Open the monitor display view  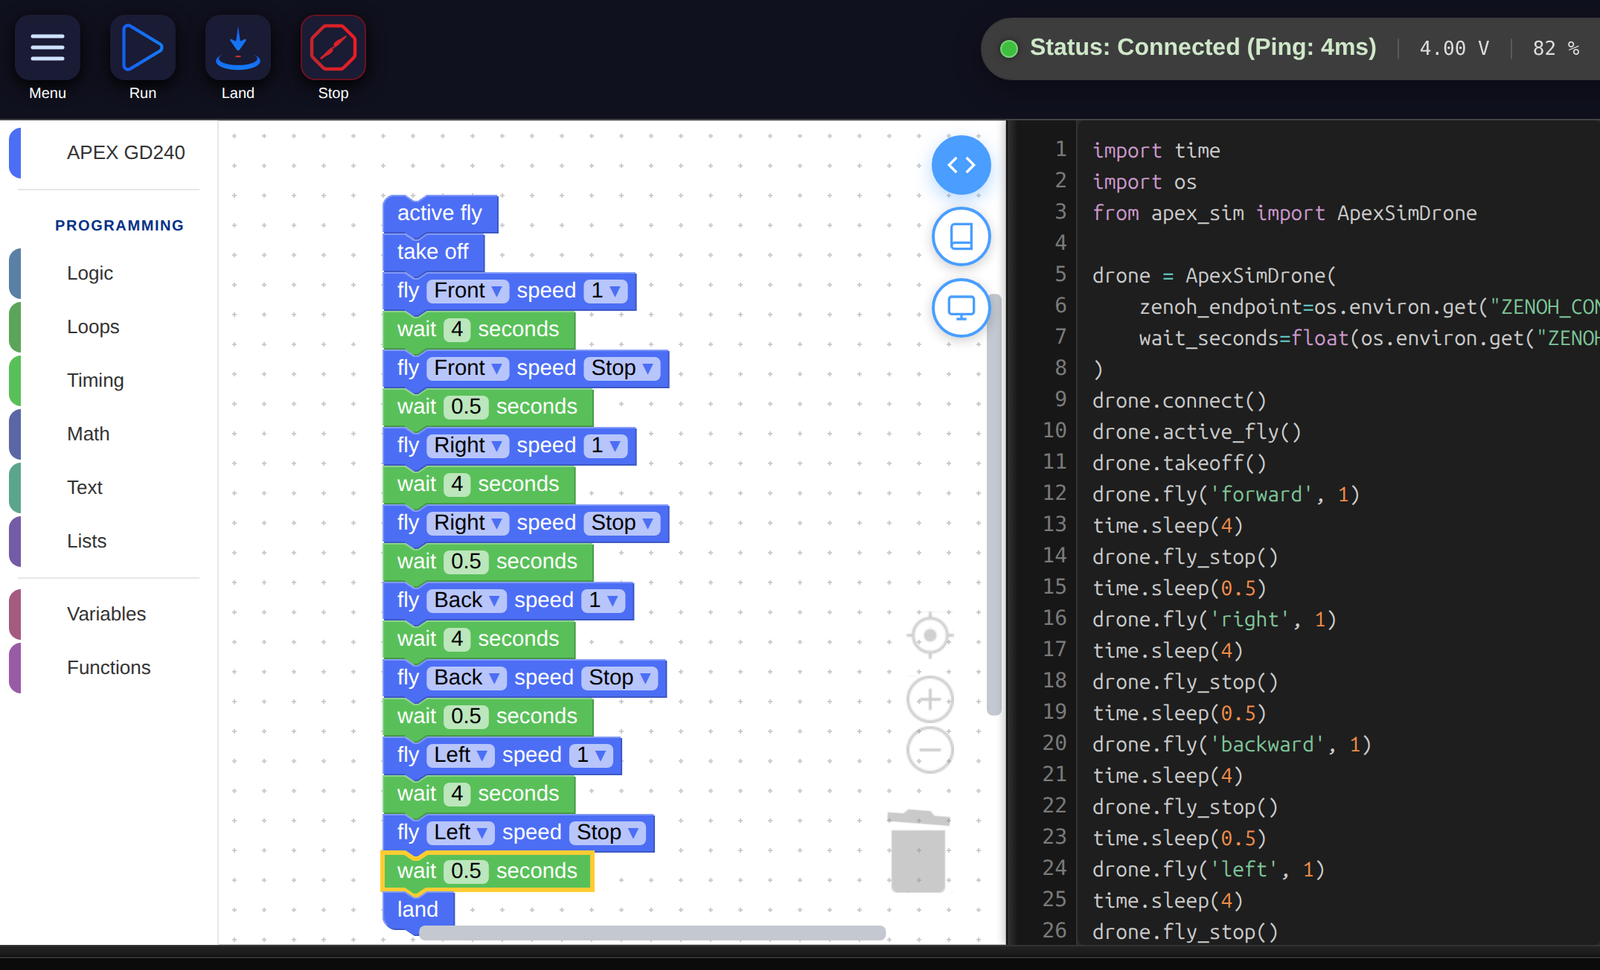tap(961, 307)
